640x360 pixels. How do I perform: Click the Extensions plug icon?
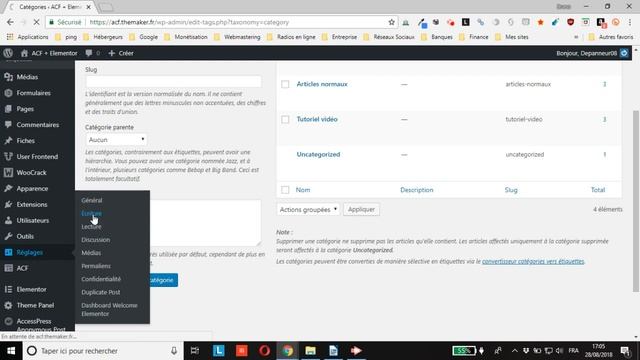8,204
